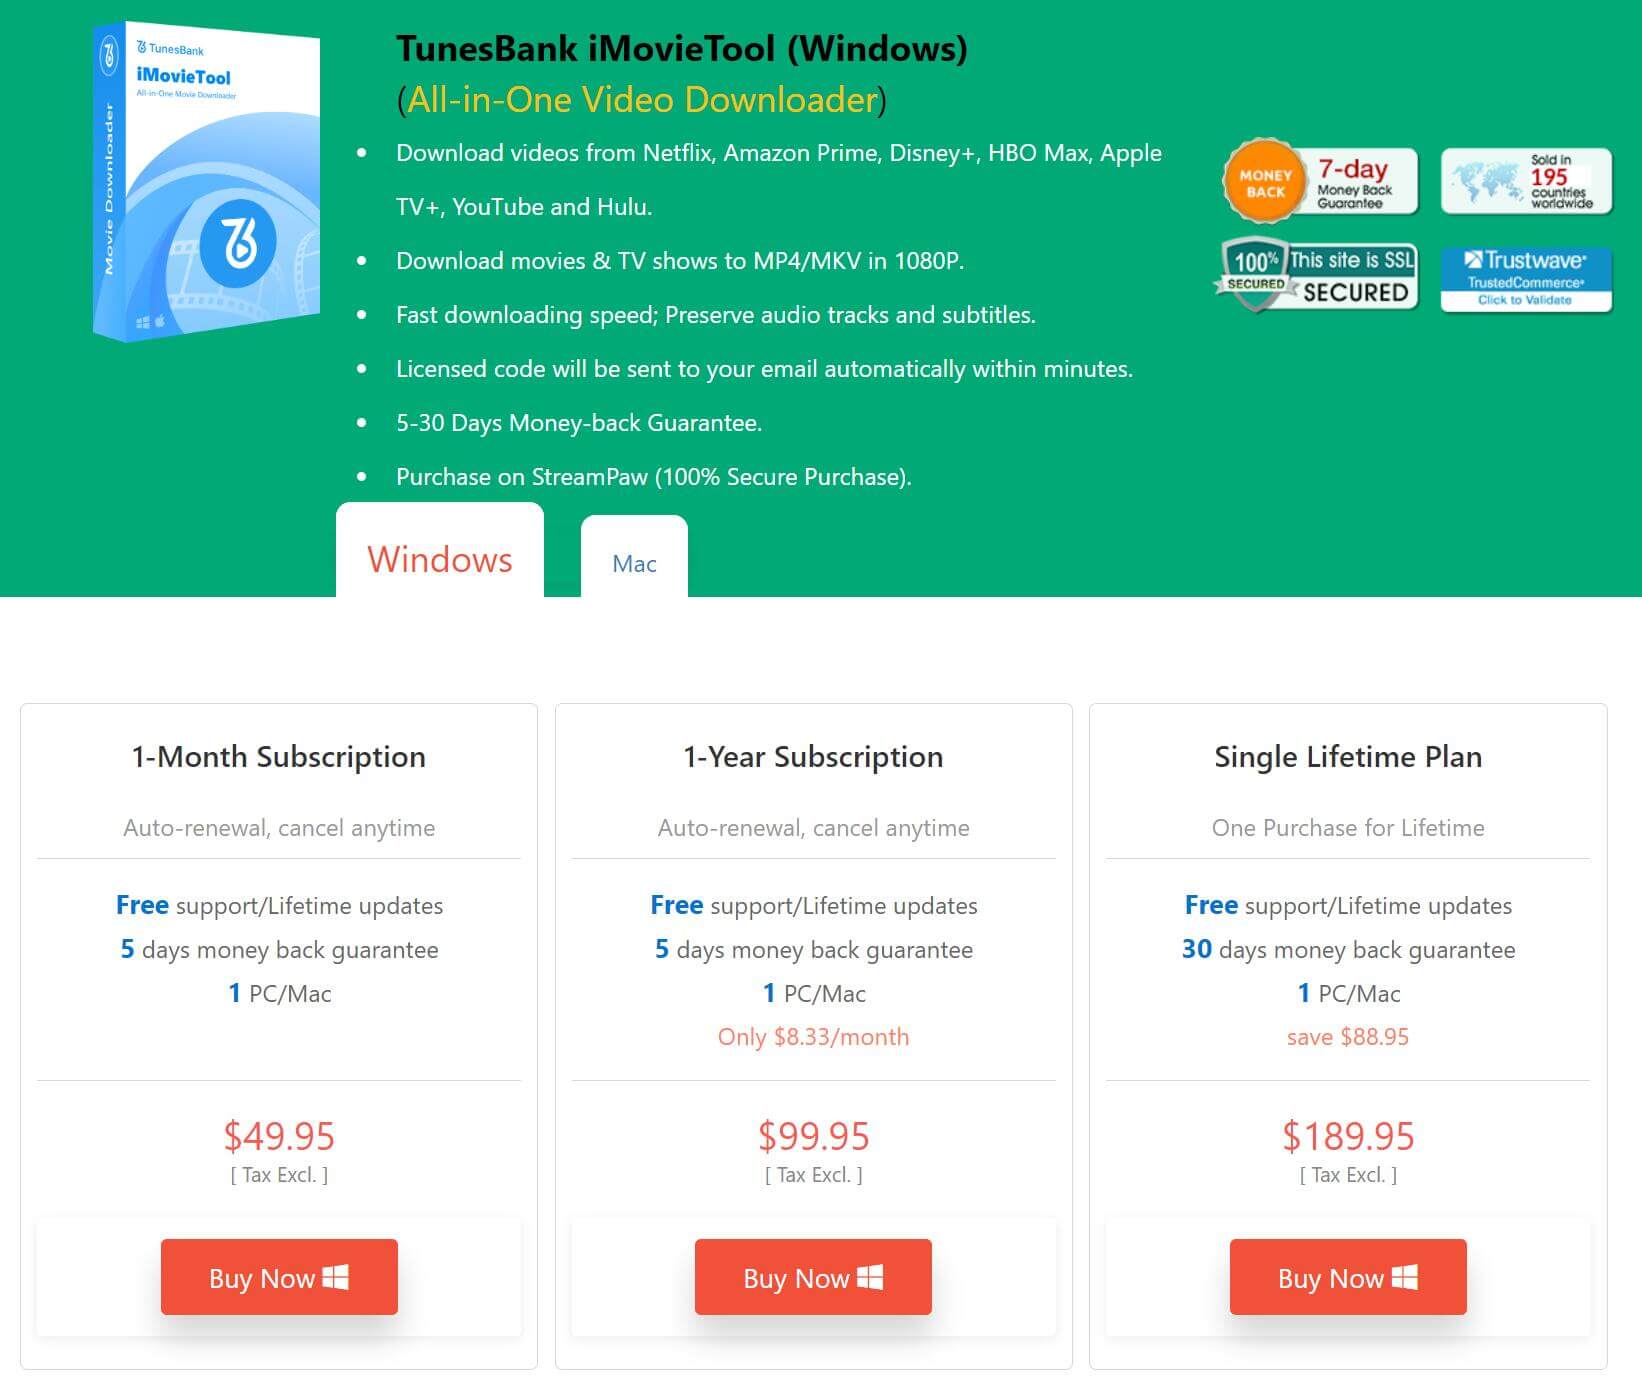Click the $99.95 price text
The height and width of the screenshot is (1389, 1642).
814,1136
